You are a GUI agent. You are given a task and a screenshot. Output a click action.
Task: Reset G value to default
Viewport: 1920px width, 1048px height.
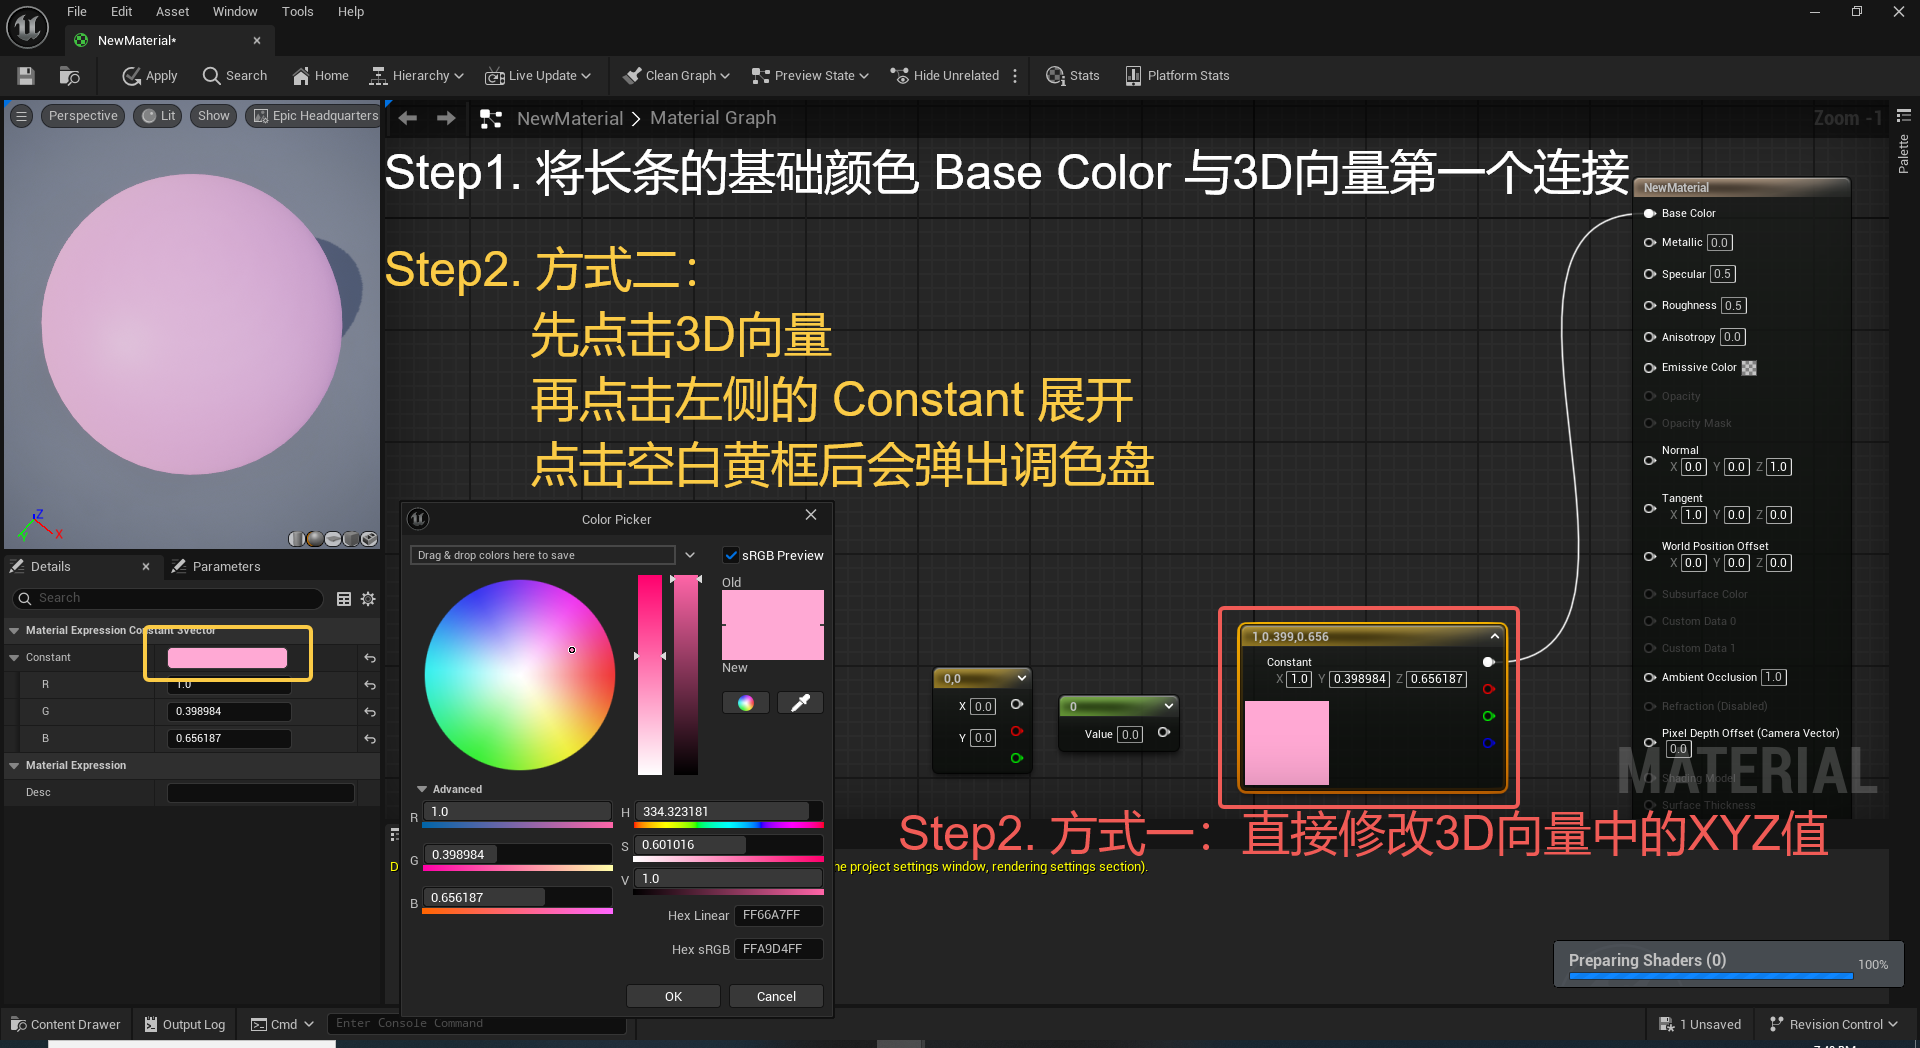370,712
